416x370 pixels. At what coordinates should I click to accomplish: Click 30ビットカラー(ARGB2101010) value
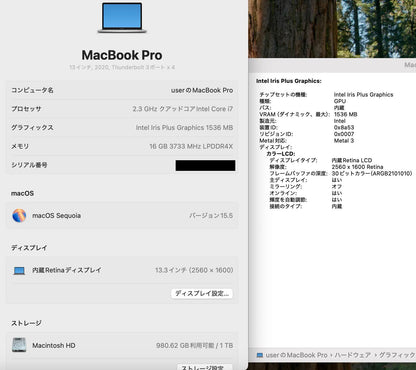coord(372,173)
